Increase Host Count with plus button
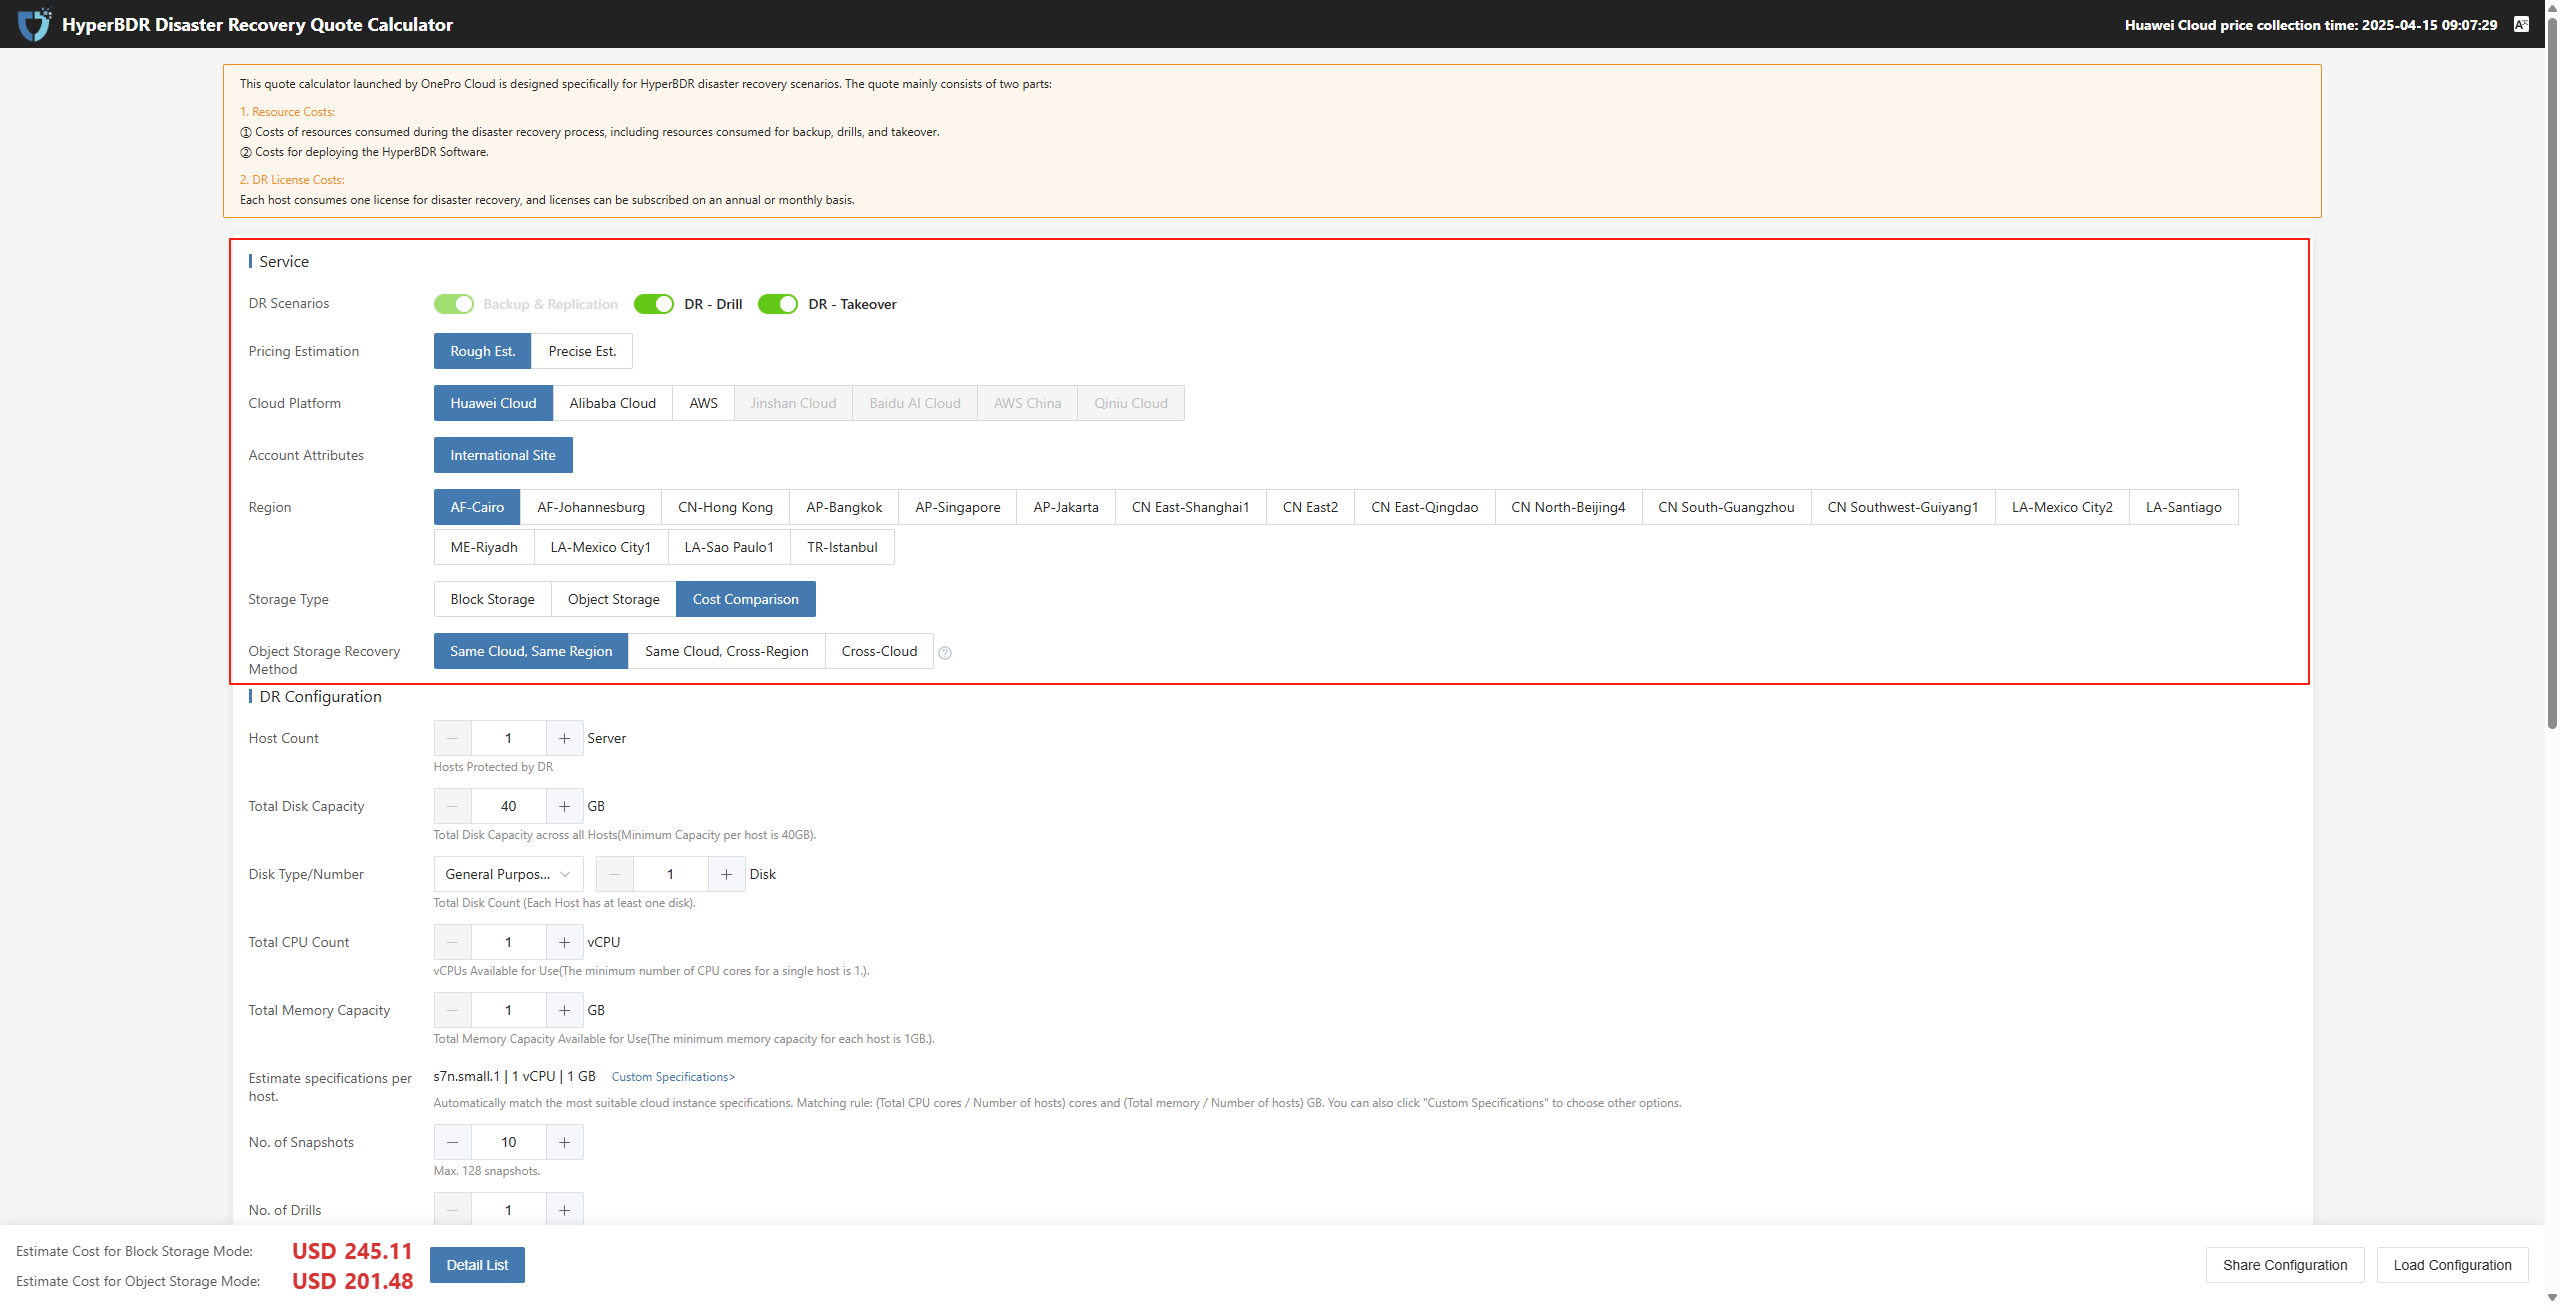This screenshot has height=1305, width=2560. (x=564, y=738)
